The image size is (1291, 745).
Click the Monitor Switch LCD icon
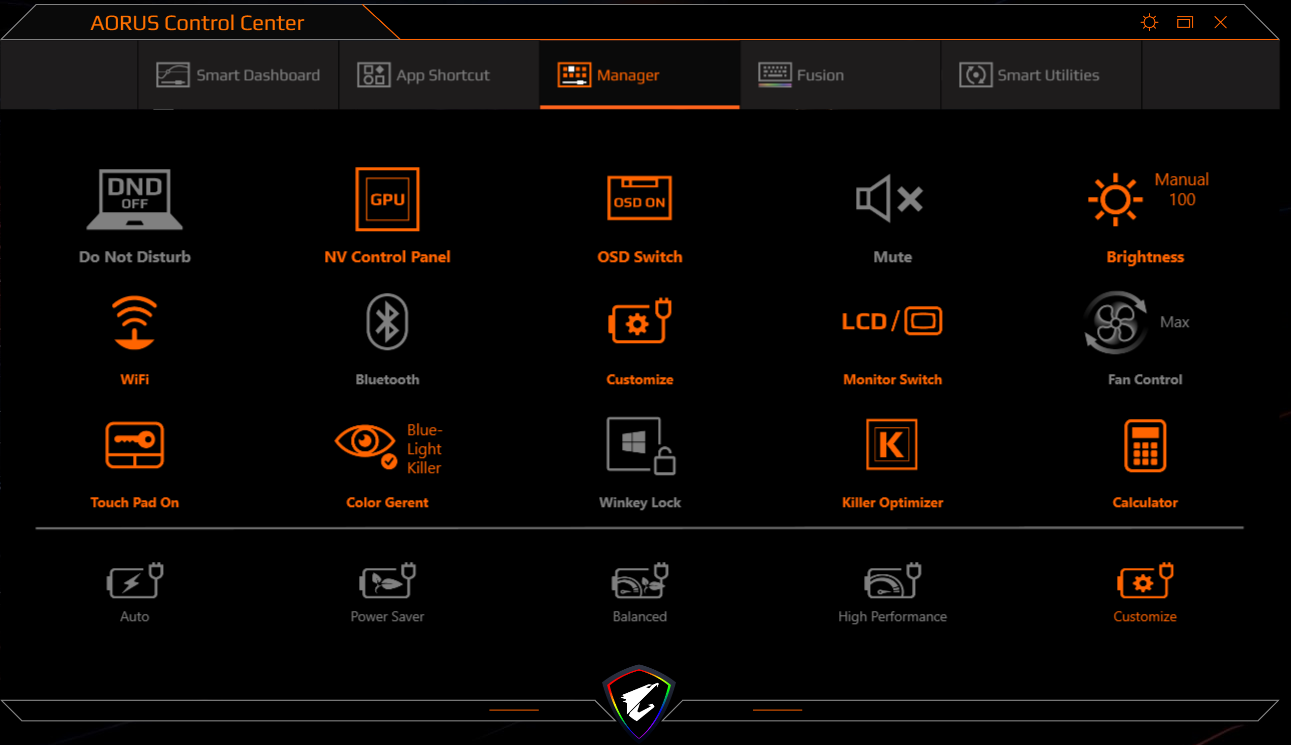pos(892,321)
